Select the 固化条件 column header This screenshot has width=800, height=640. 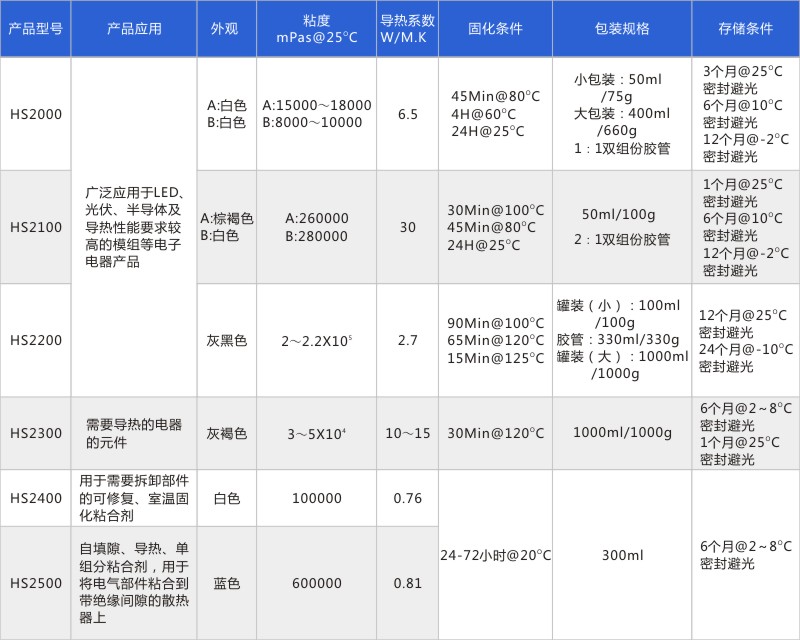495,29
